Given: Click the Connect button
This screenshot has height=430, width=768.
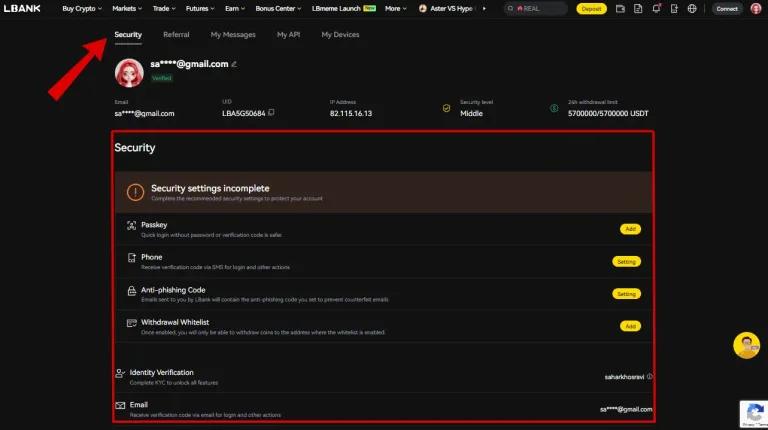Looking at the screenshot, I should coord(727,8).
